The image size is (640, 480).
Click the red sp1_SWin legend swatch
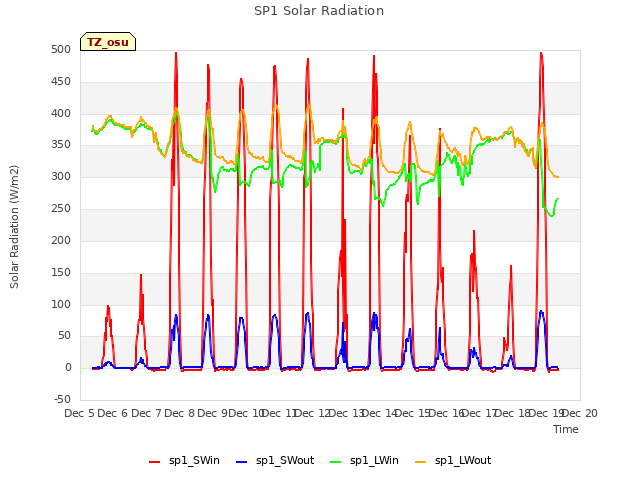pyautogui.click(x=155, y=462)
